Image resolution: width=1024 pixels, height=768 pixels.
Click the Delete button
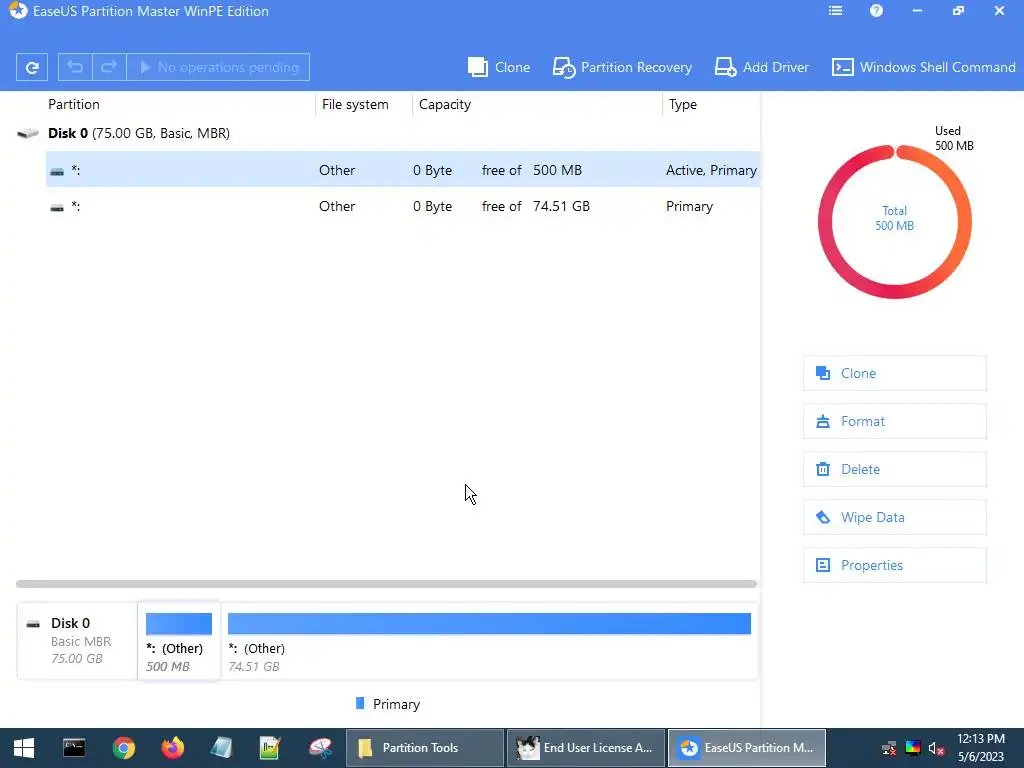click(894, 470)
